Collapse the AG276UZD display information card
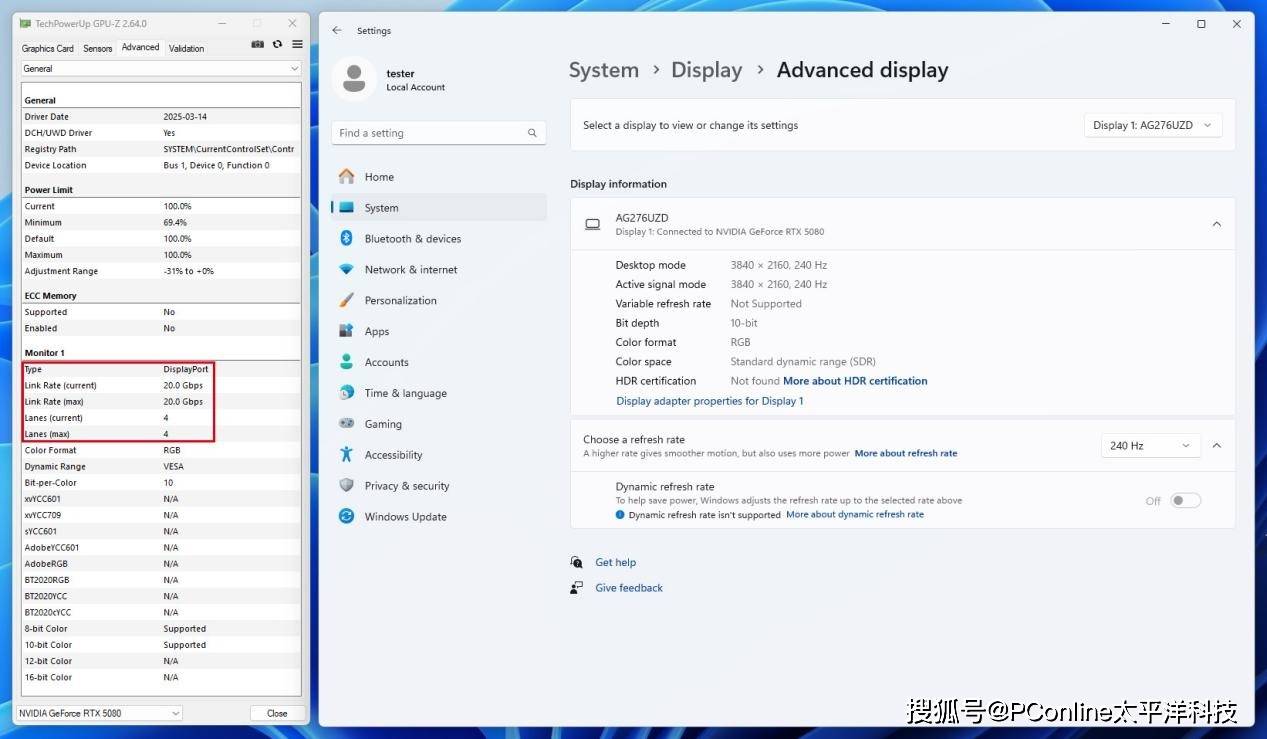The width and height of the screenshot is (1267, 739). tap(1217, 224)
